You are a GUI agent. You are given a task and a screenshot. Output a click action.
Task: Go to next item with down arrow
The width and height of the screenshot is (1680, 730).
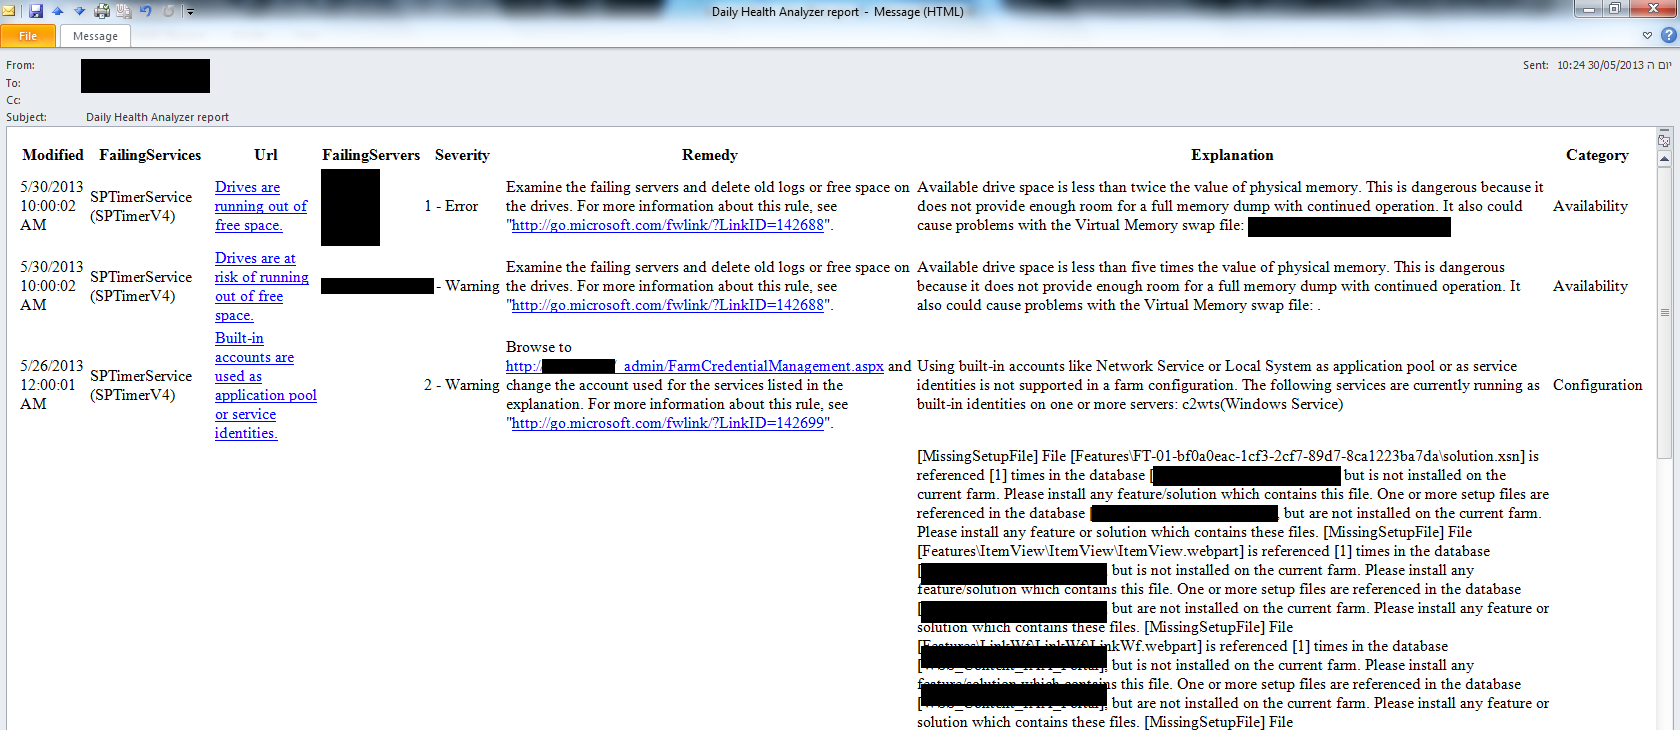pos(79,11)
